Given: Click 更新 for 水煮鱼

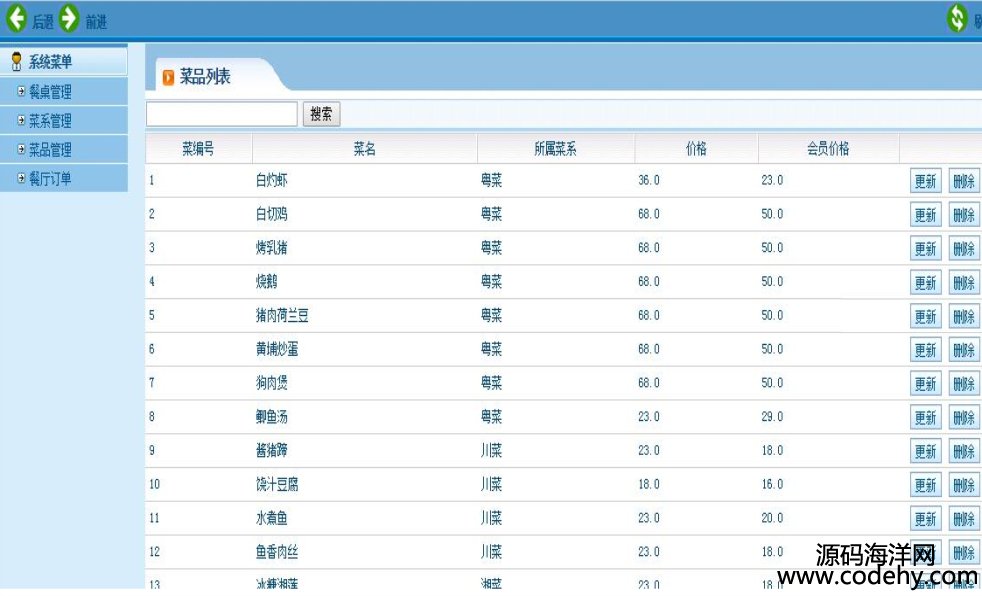Looking at the screenshot, I should [926, 519].
